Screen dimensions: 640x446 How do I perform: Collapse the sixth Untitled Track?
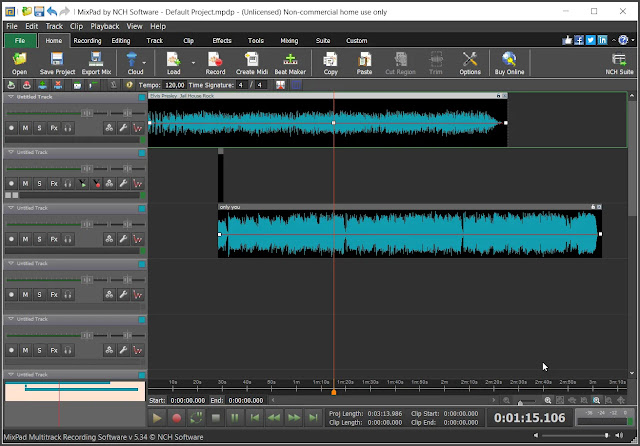pos(11,374)
